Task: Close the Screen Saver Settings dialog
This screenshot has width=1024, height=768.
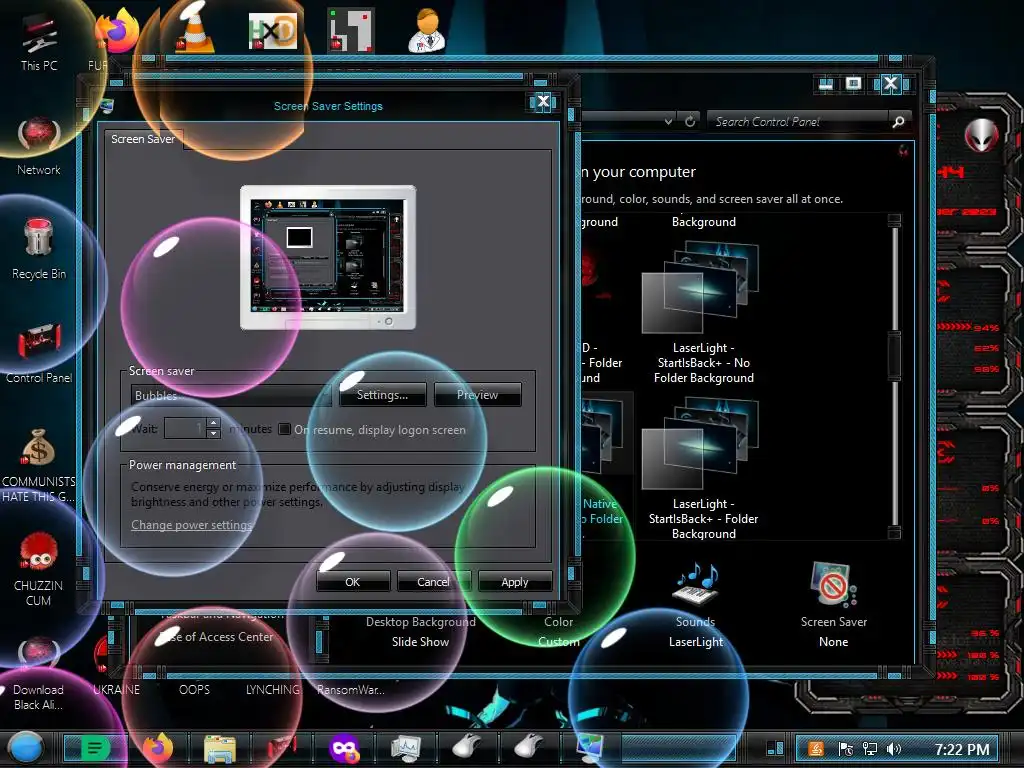Action: (x=543, y=102)
